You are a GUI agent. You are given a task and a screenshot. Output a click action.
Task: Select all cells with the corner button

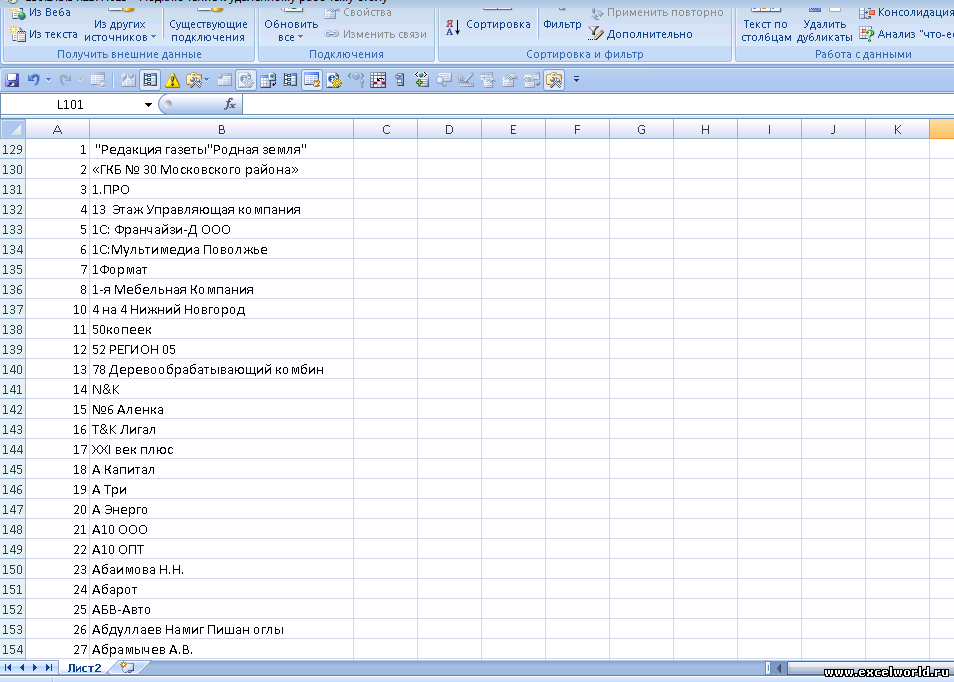(13, 129)
